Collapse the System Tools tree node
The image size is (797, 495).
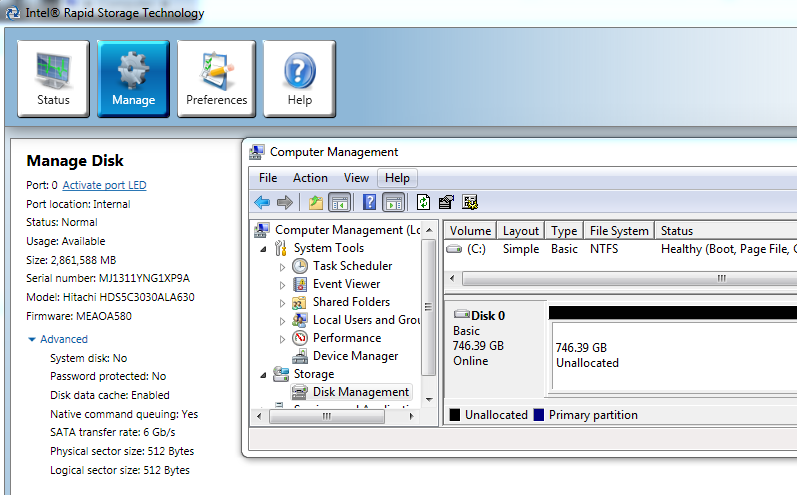click(265, 249)
